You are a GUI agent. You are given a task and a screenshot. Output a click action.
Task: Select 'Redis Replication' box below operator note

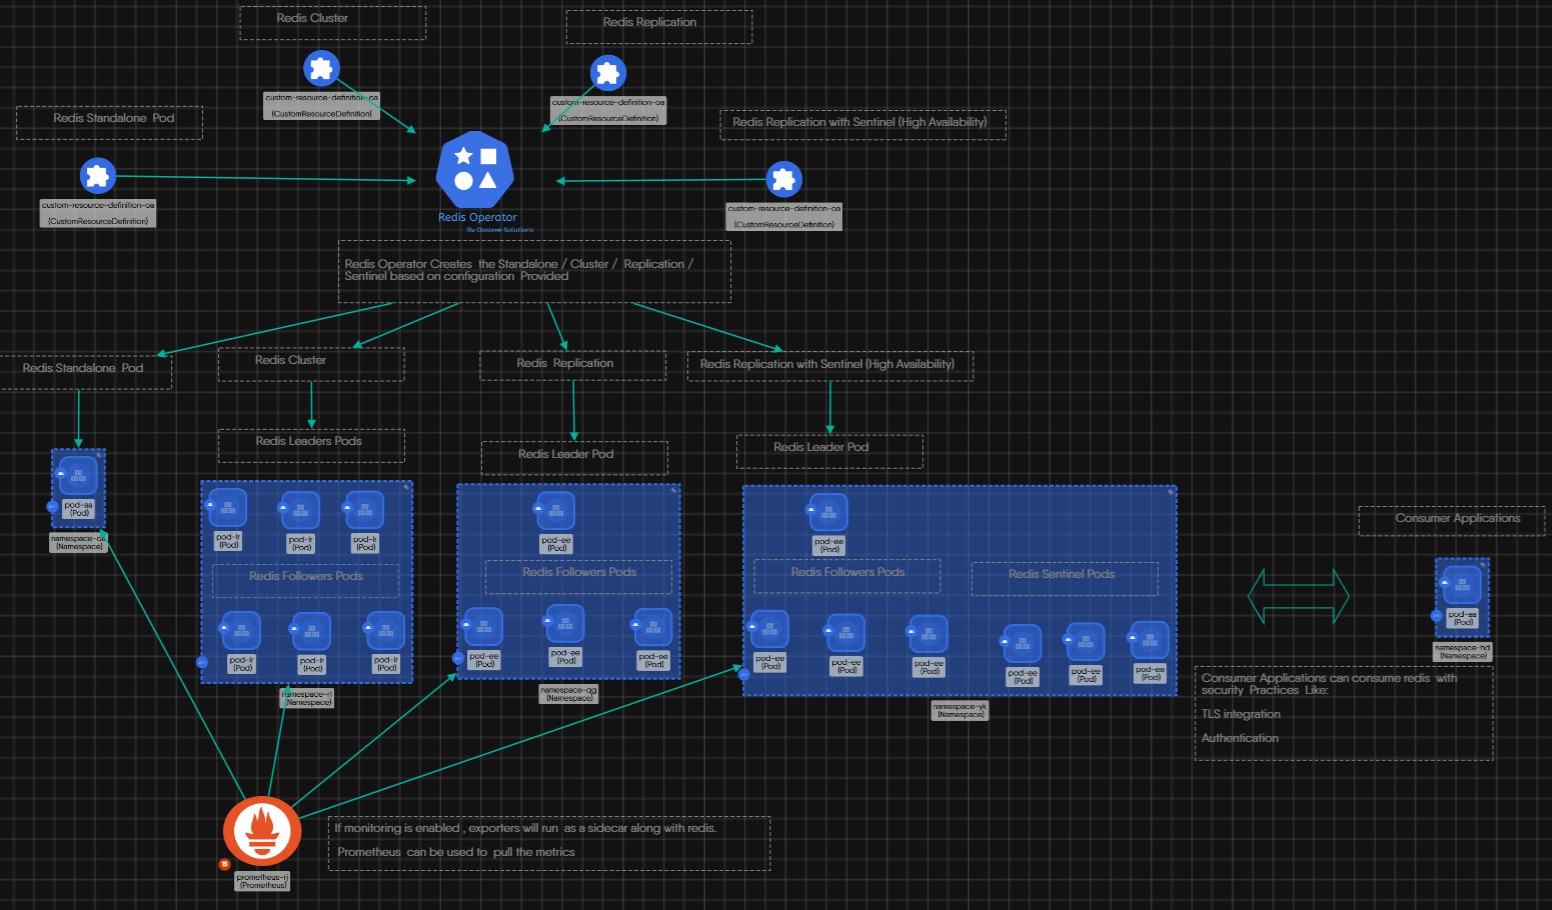[573, 366]
